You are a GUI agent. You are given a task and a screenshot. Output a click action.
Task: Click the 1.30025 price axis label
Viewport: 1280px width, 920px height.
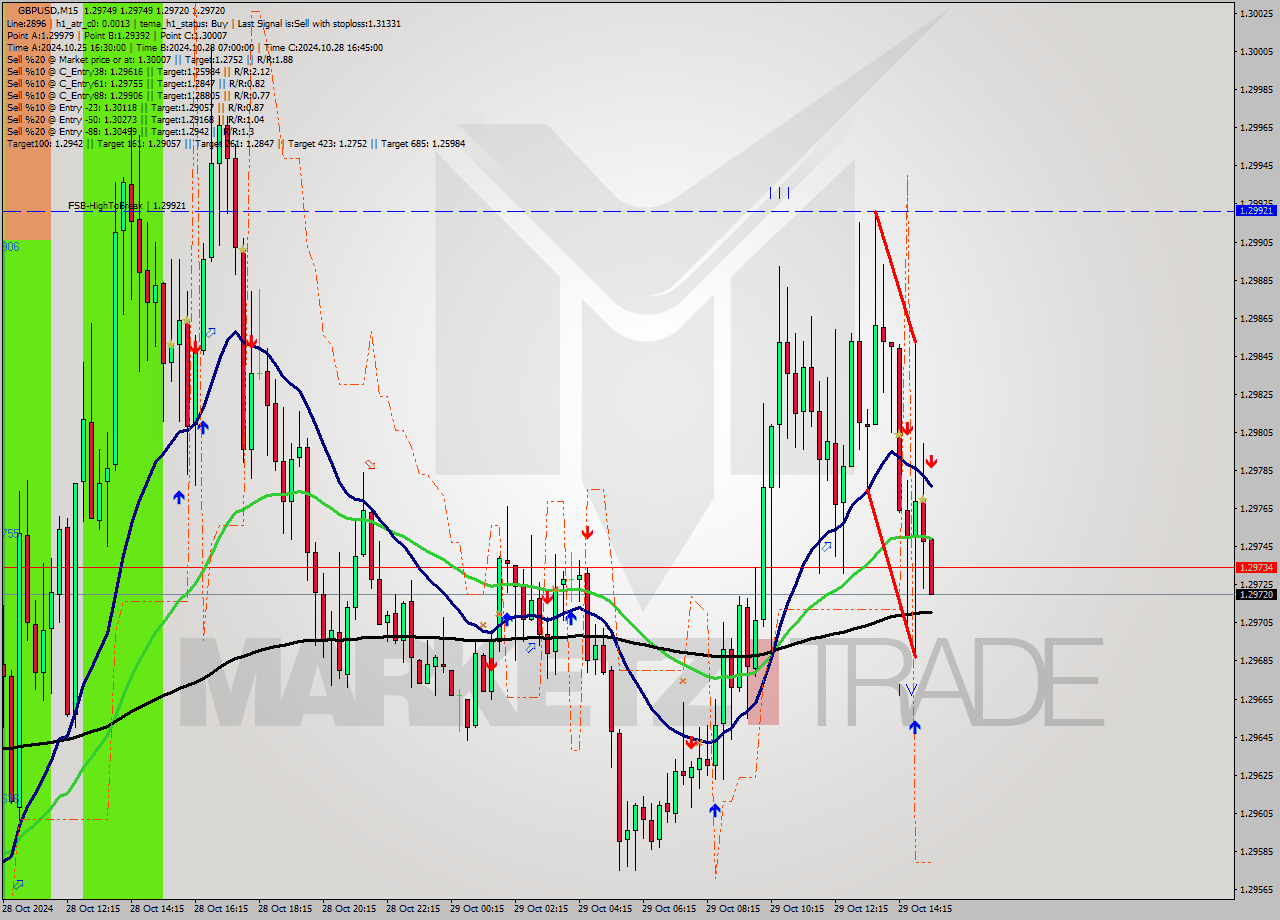[x=1256, y=13]
